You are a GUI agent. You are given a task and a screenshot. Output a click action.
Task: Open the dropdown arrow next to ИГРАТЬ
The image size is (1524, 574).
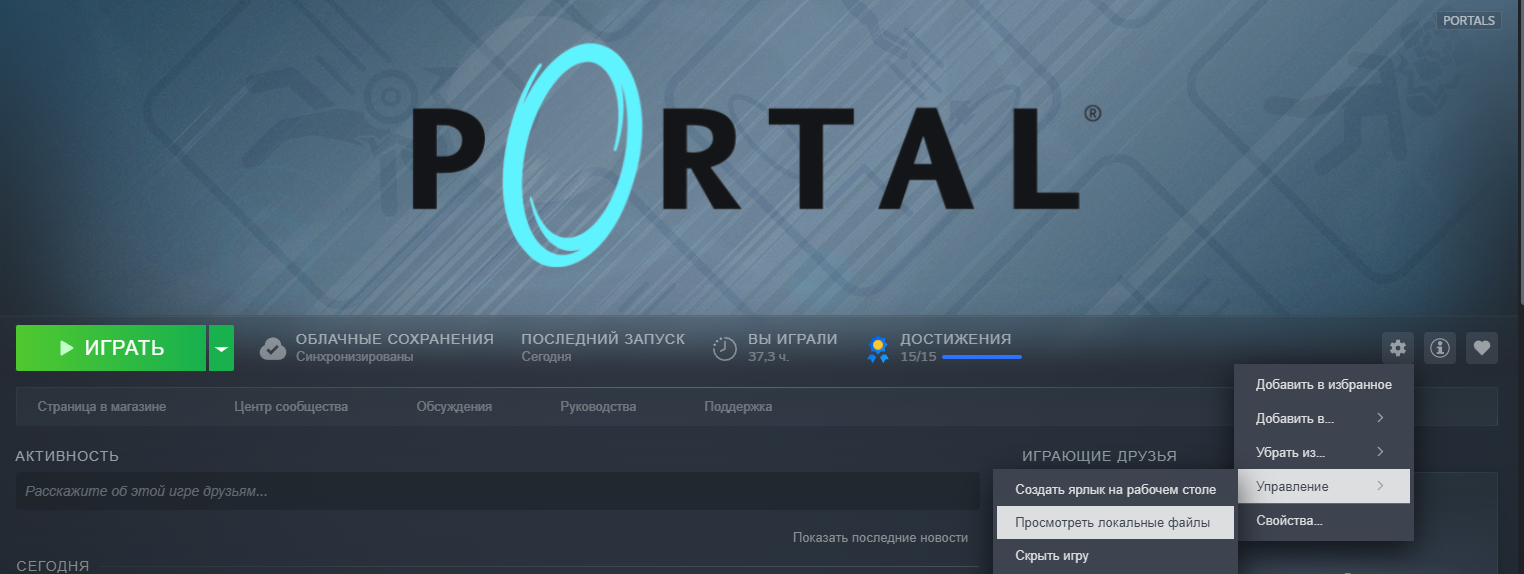[x=221, y=348]
